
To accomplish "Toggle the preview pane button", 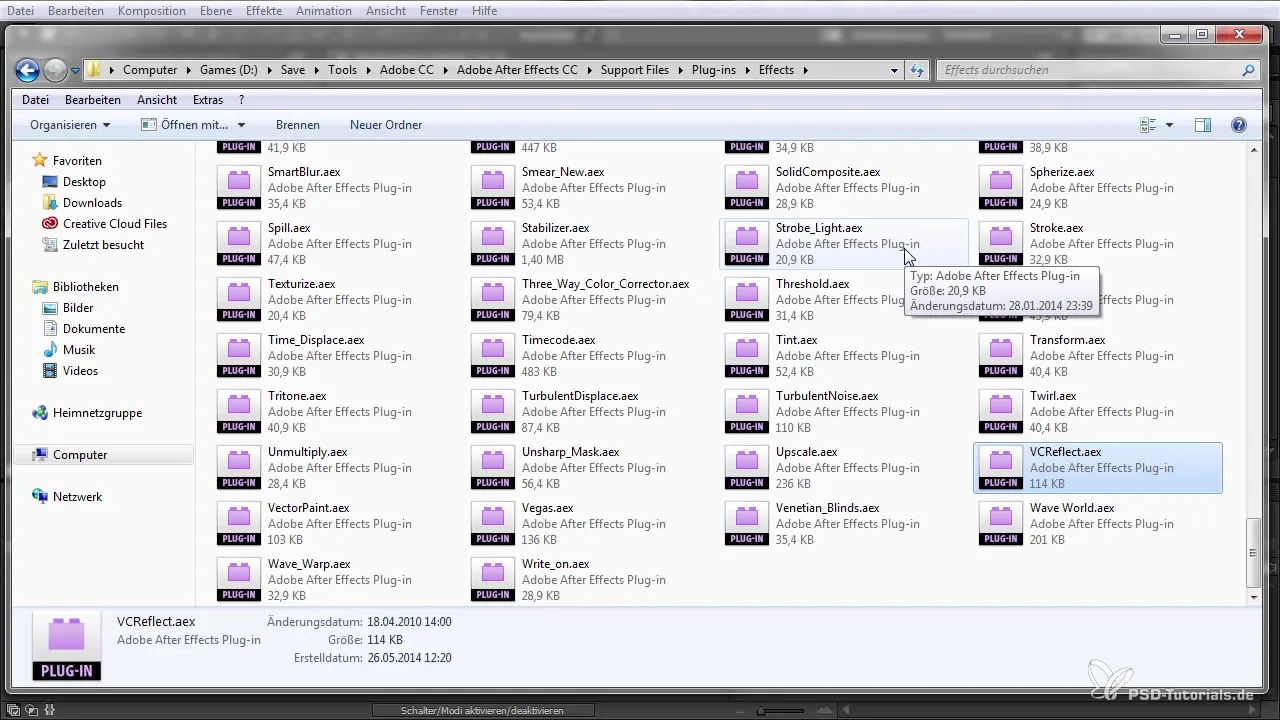I will [x=1203, y=125].
